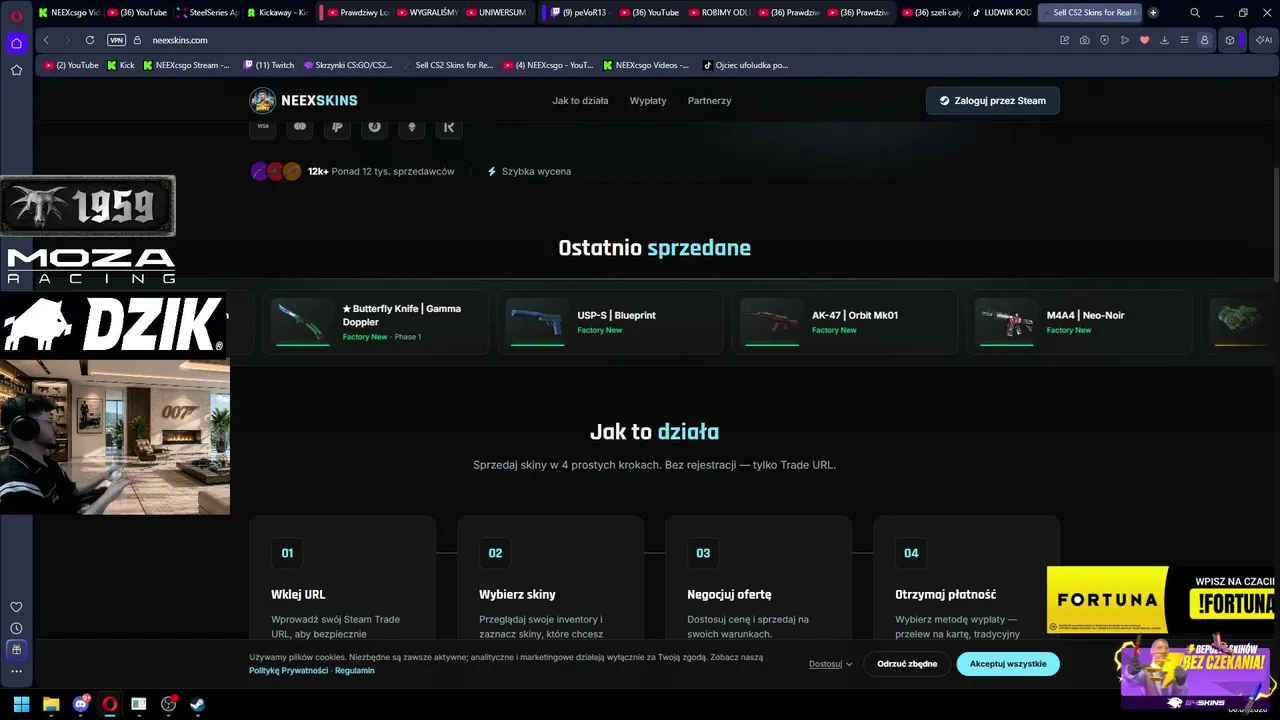This screenshot has width=1280, height=720.
Task: Open a new browser tab with plus
Action: point(1153,13)
